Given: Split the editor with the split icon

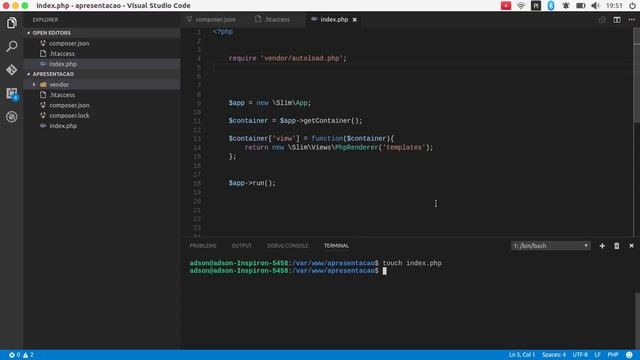Looking at the screenshot, I should pyautogui.click(x=617, y=20).
